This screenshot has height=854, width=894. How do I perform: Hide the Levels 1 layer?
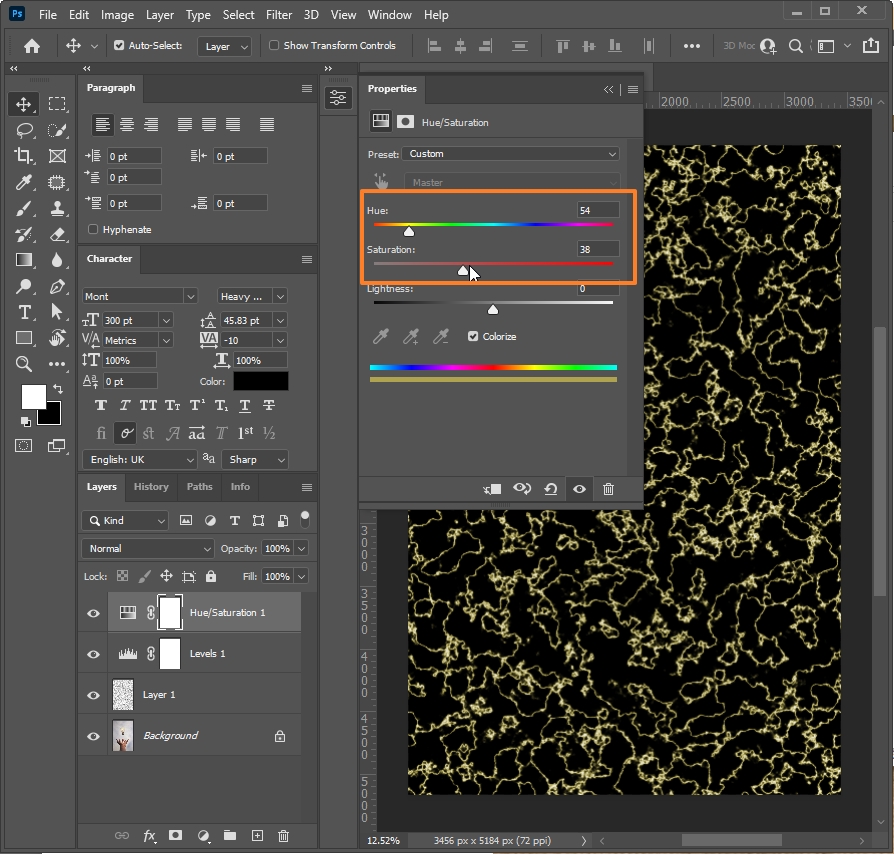(94, 654)
